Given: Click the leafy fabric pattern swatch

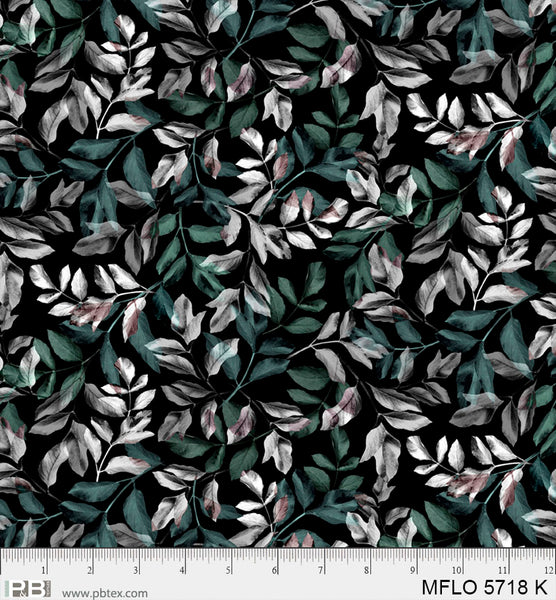Looking at the screenshot, I should point(278,274).
